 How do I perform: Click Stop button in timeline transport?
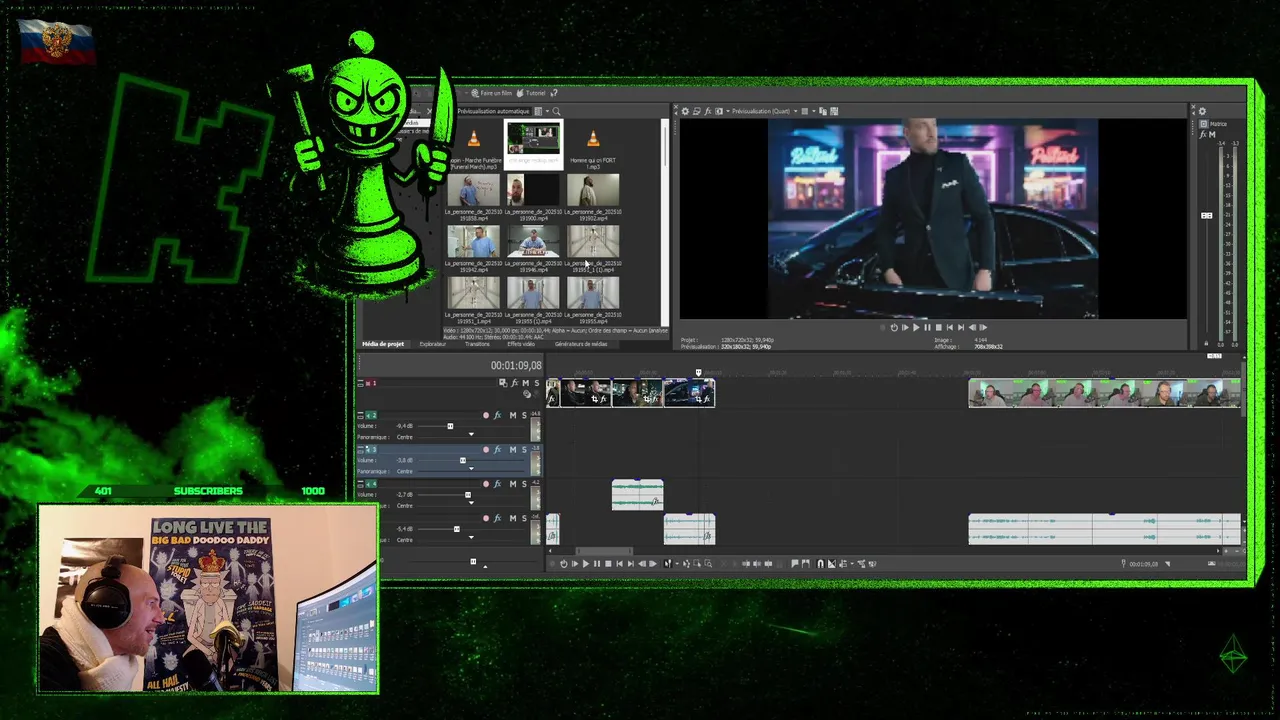click(x=608, y=563)
